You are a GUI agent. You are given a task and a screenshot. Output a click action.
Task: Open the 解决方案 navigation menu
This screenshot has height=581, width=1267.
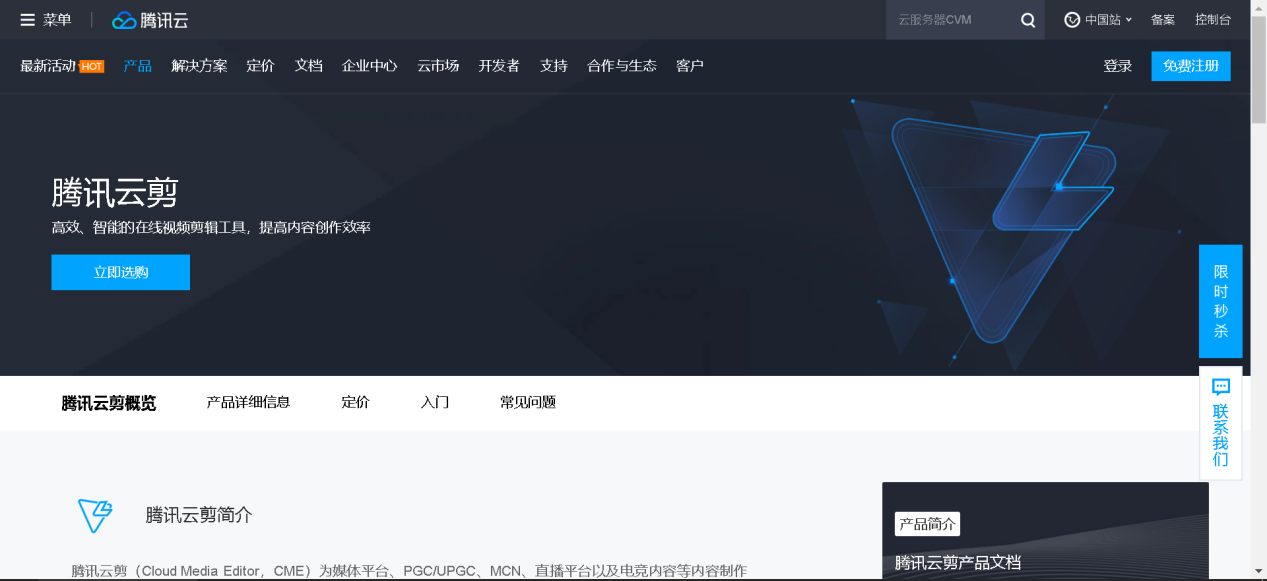(x=199, y=66)
